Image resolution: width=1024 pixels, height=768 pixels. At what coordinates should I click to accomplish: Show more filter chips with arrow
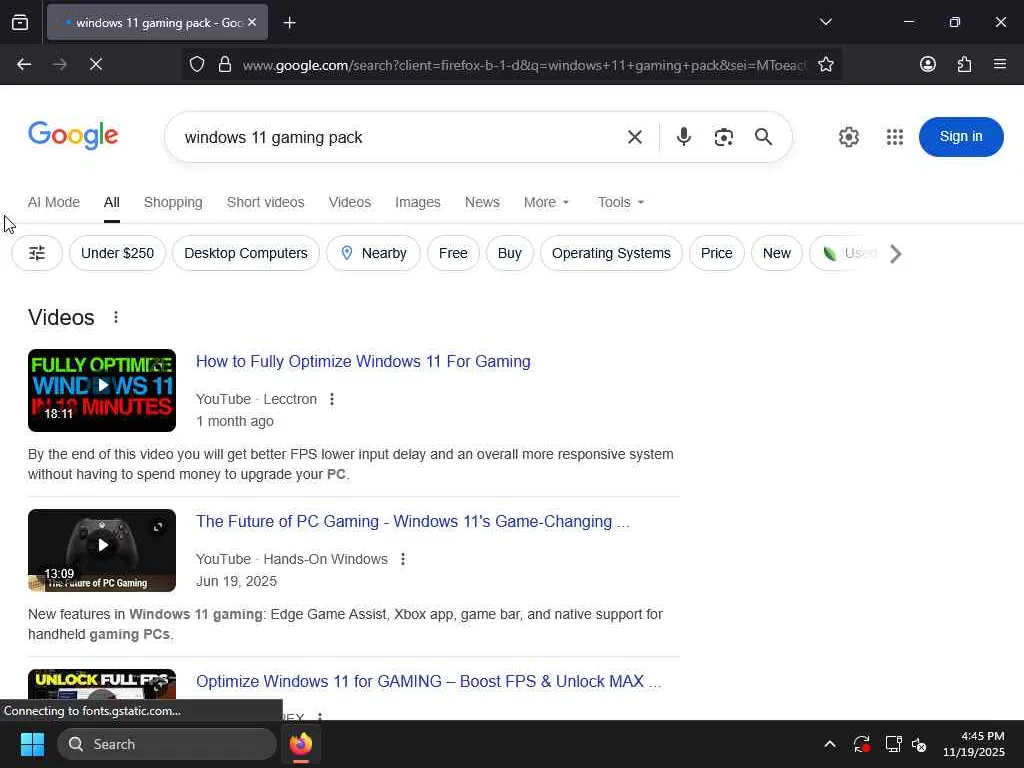coord(896,253)
